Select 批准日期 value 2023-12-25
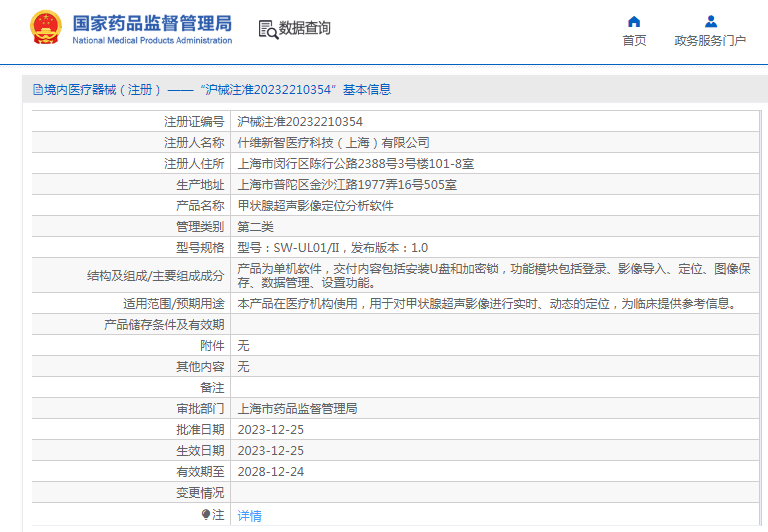Viewport: 768px width, 532px height. 270,430
